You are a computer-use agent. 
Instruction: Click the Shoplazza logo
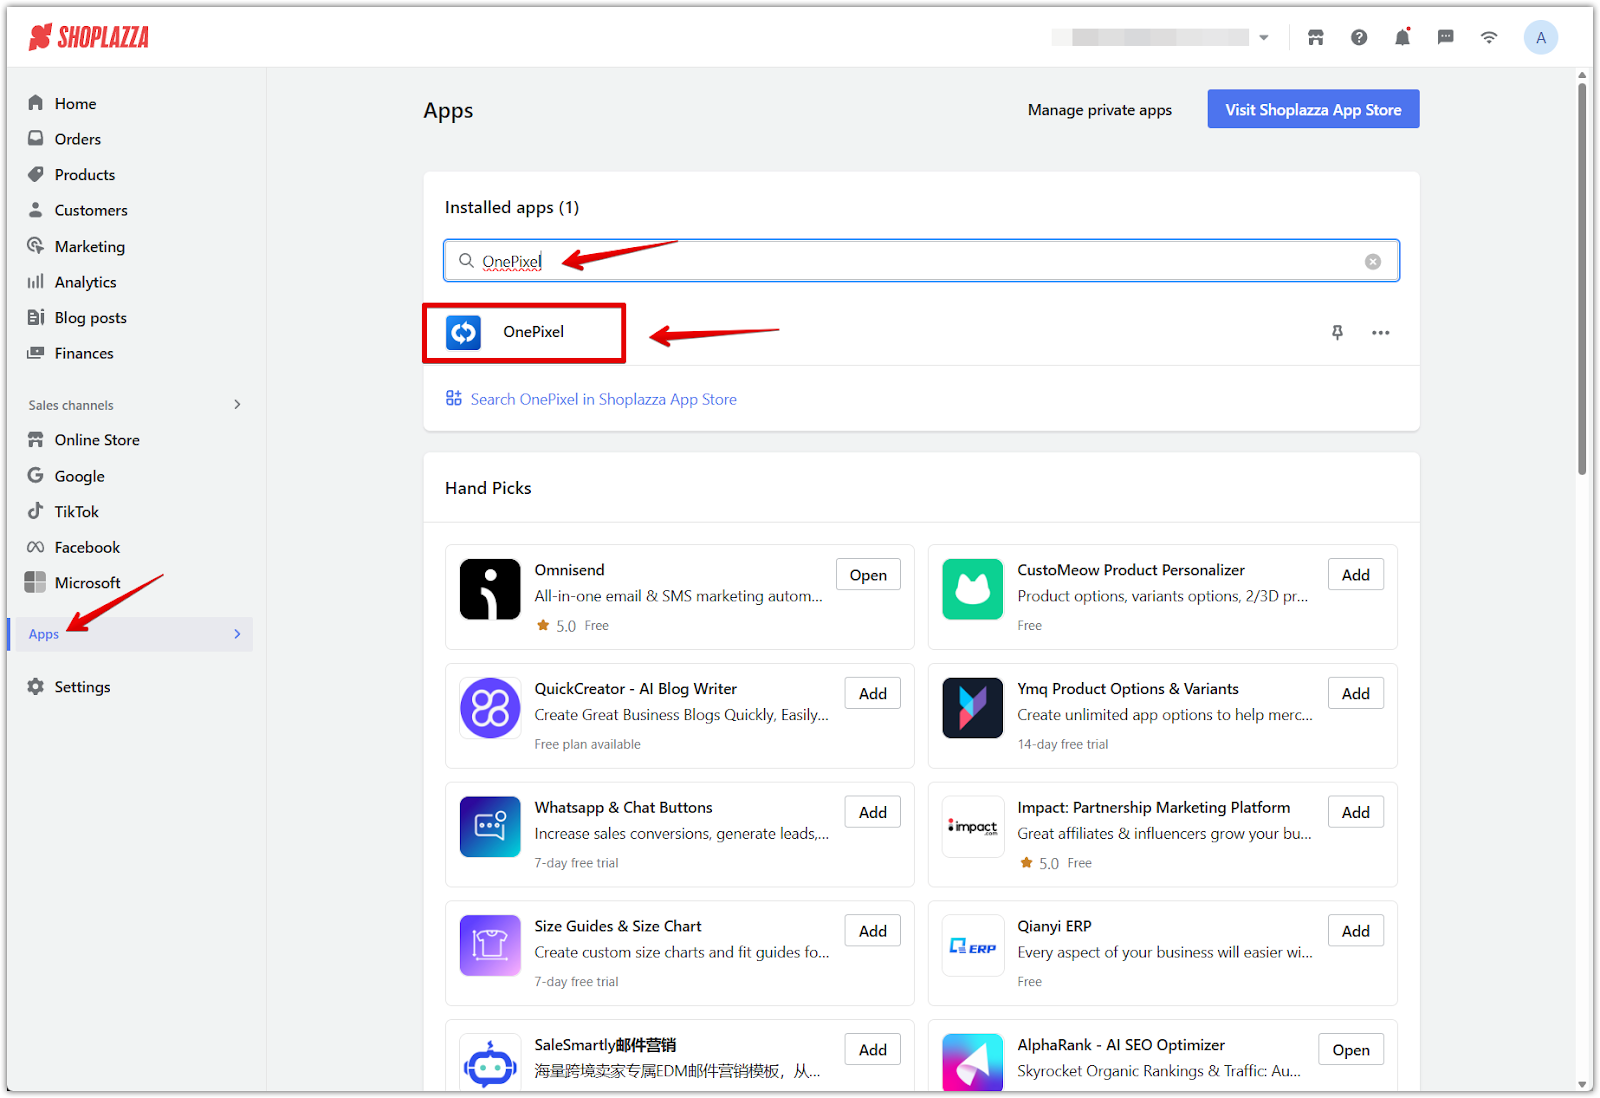pos(89,37)
